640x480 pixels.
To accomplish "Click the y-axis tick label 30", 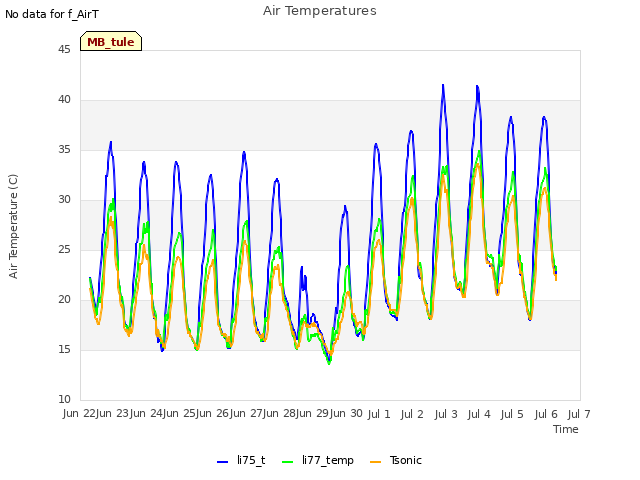I will (64, 200).
